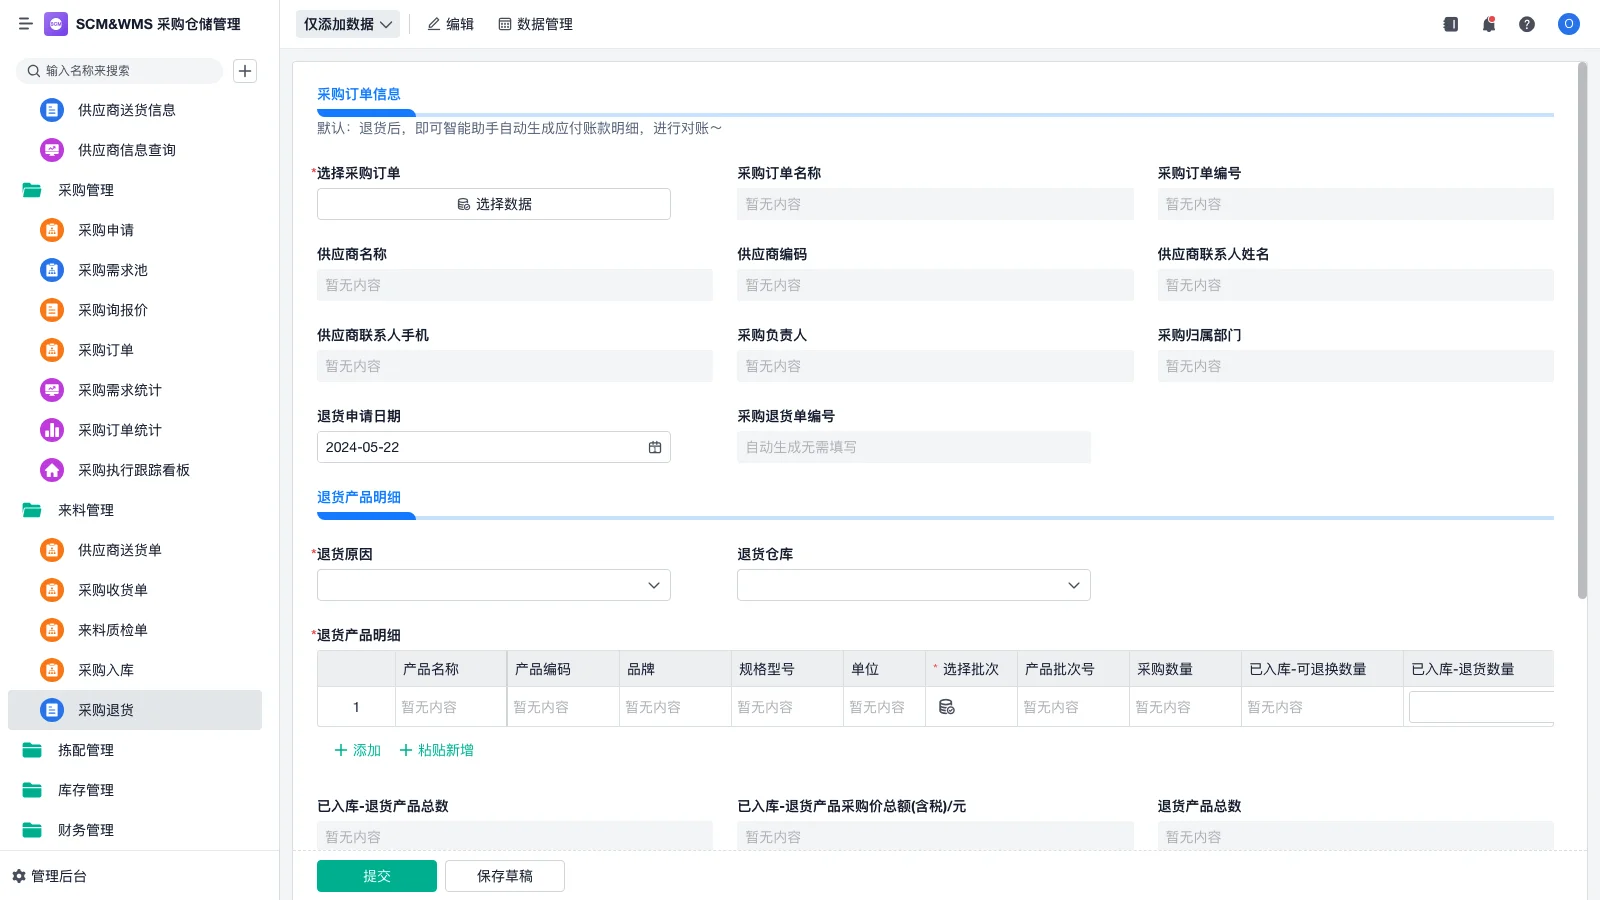This screenshot has width=1600, height=900.
Task: Click the 采购退货 item icon
Action: click(x=52, y=710)
